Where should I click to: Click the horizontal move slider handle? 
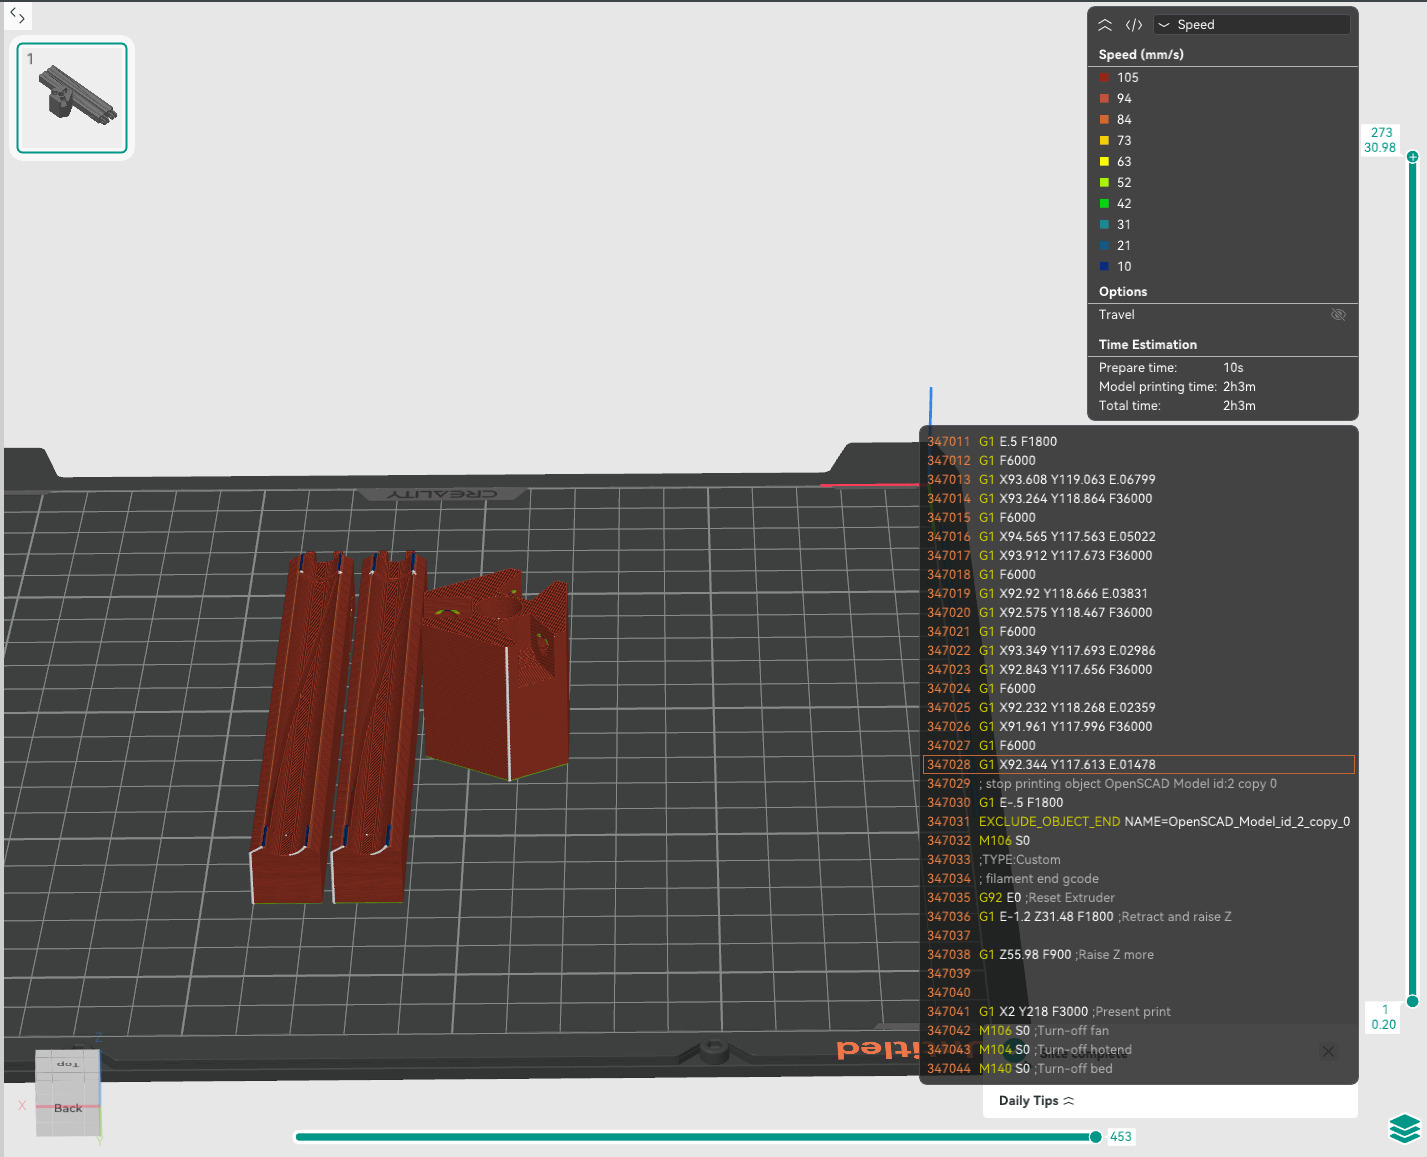click(x=1095, y=1136)
